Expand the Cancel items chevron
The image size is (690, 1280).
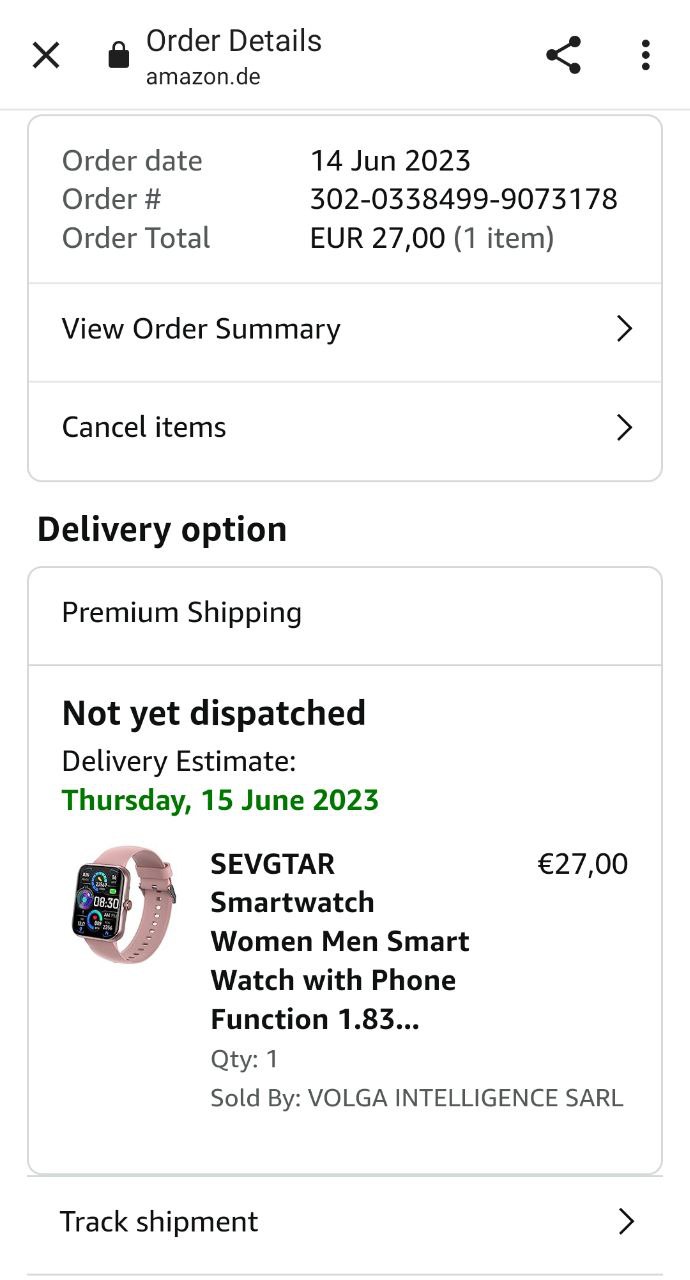(x=625, y=428)
